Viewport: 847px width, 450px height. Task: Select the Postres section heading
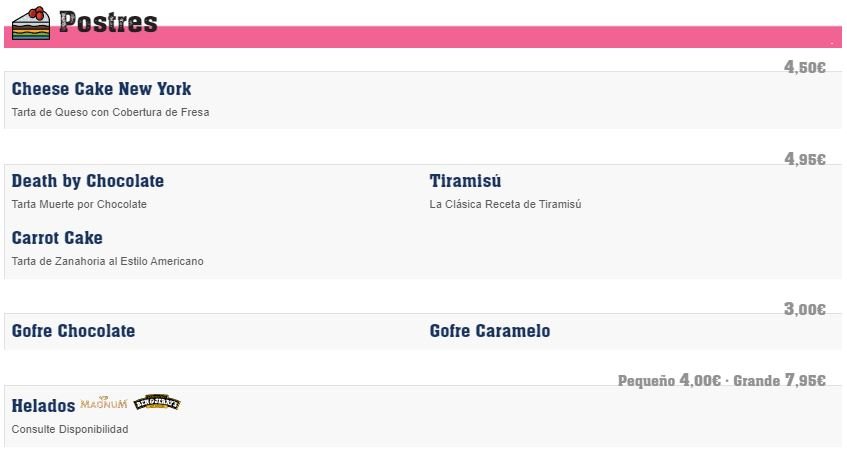click(108, 22)
